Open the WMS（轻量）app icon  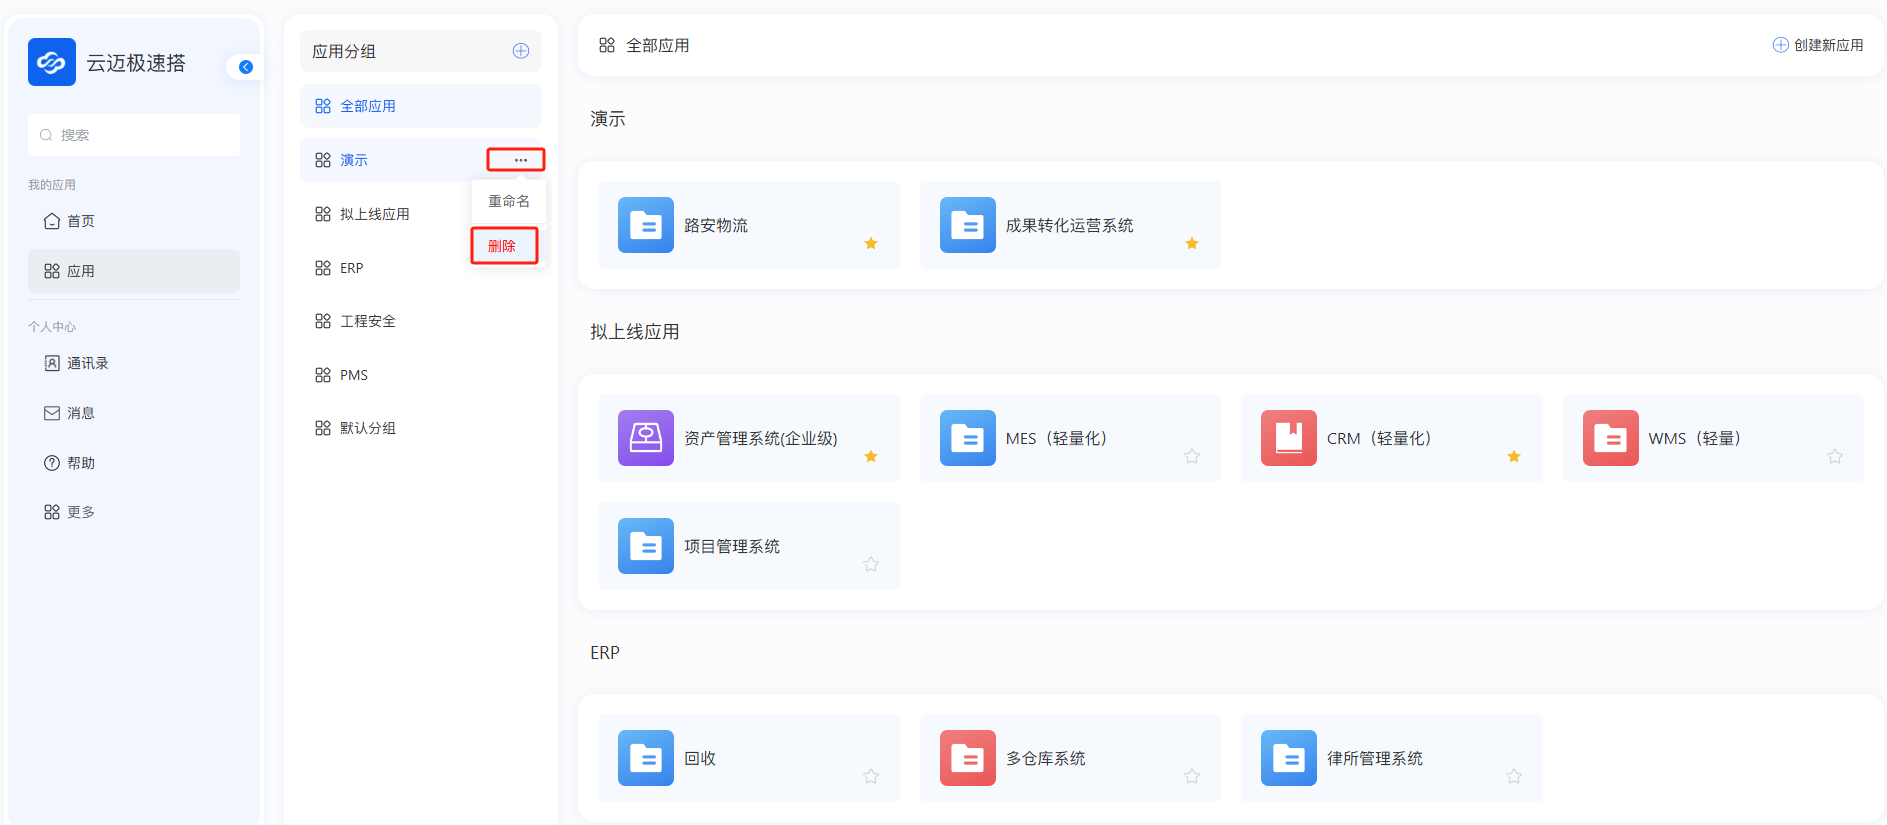coord(1610,438)
